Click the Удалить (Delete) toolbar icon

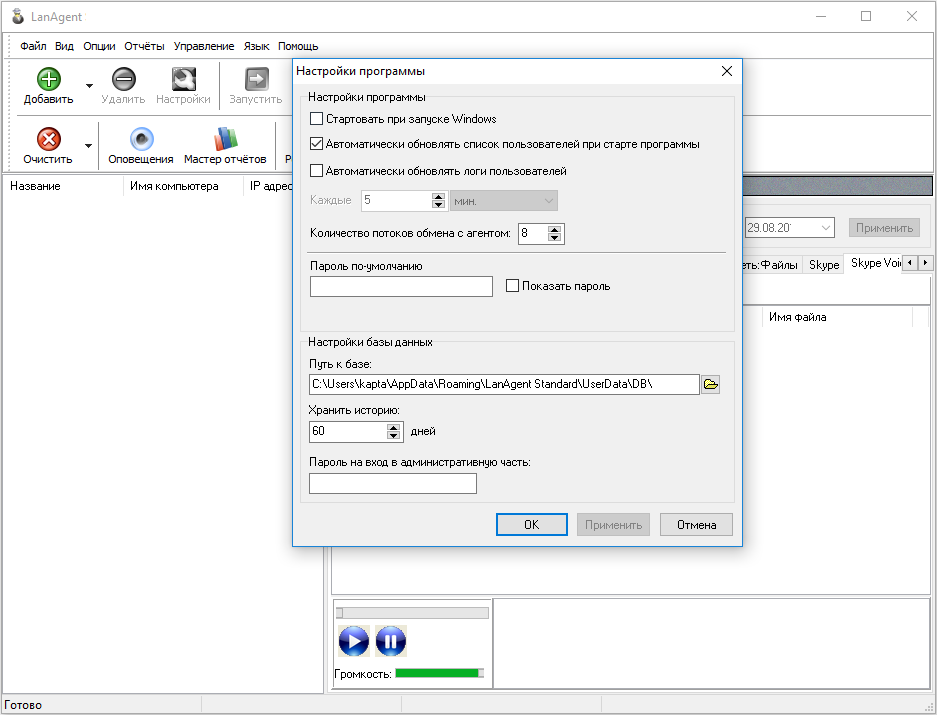pos(123,80)
